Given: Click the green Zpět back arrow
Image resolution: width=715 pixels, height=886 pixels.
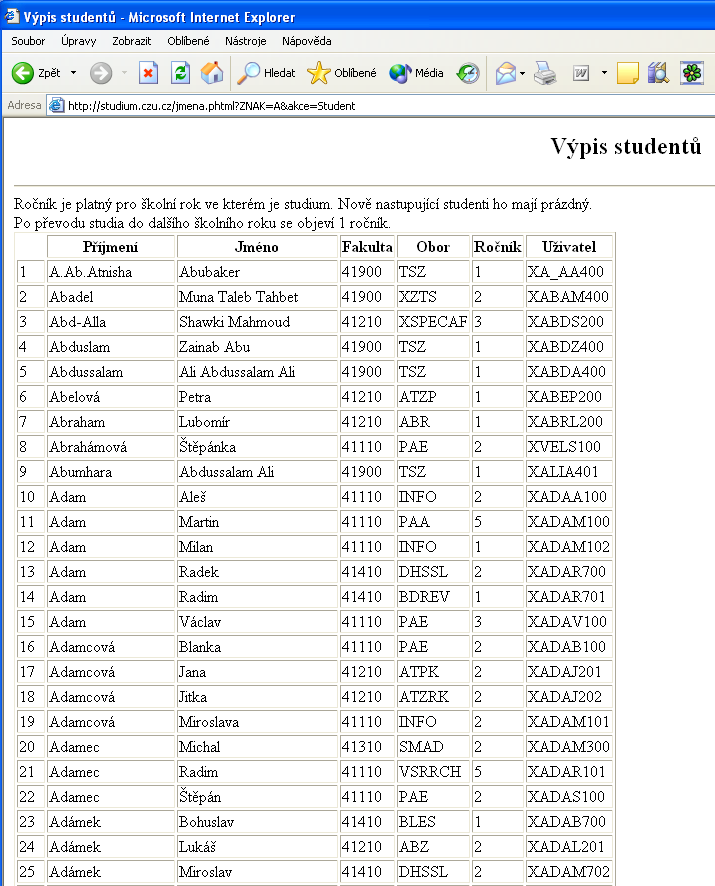Looking at the screenshot, I should tap(23, 73).
